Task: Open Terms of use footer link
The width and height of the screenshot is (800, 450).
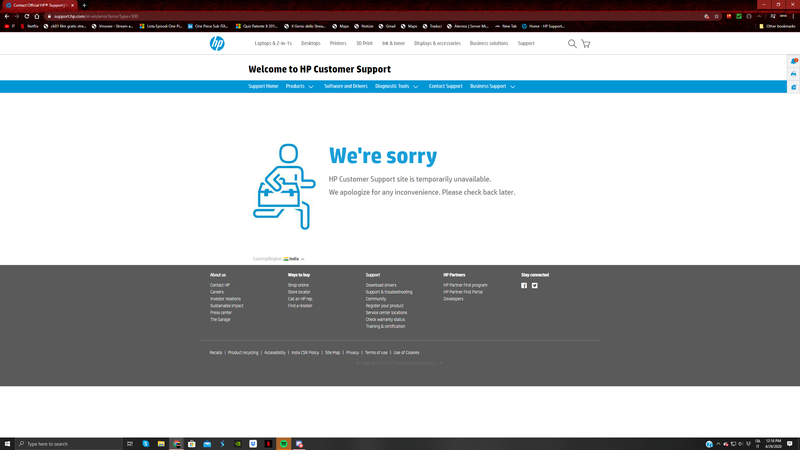Action: click(376, 353)
